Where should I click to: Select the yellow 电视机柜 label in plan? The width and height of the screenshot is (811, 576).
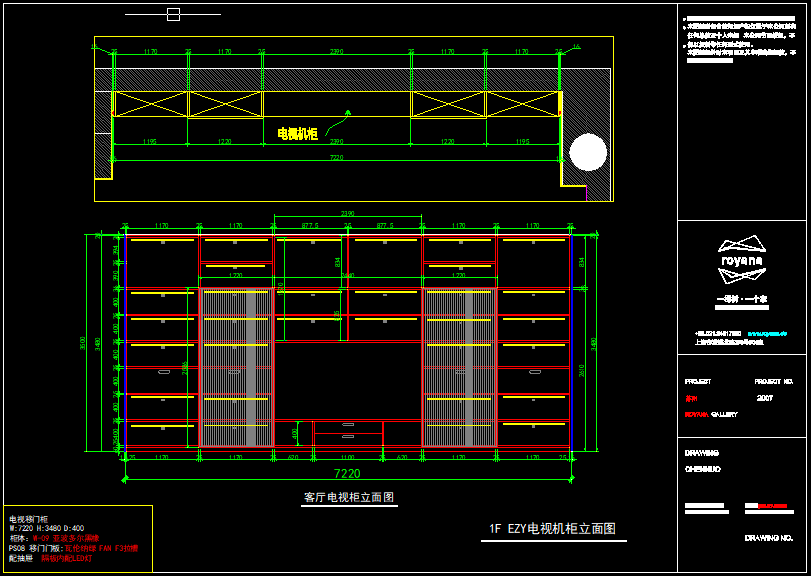pos(297,133)
